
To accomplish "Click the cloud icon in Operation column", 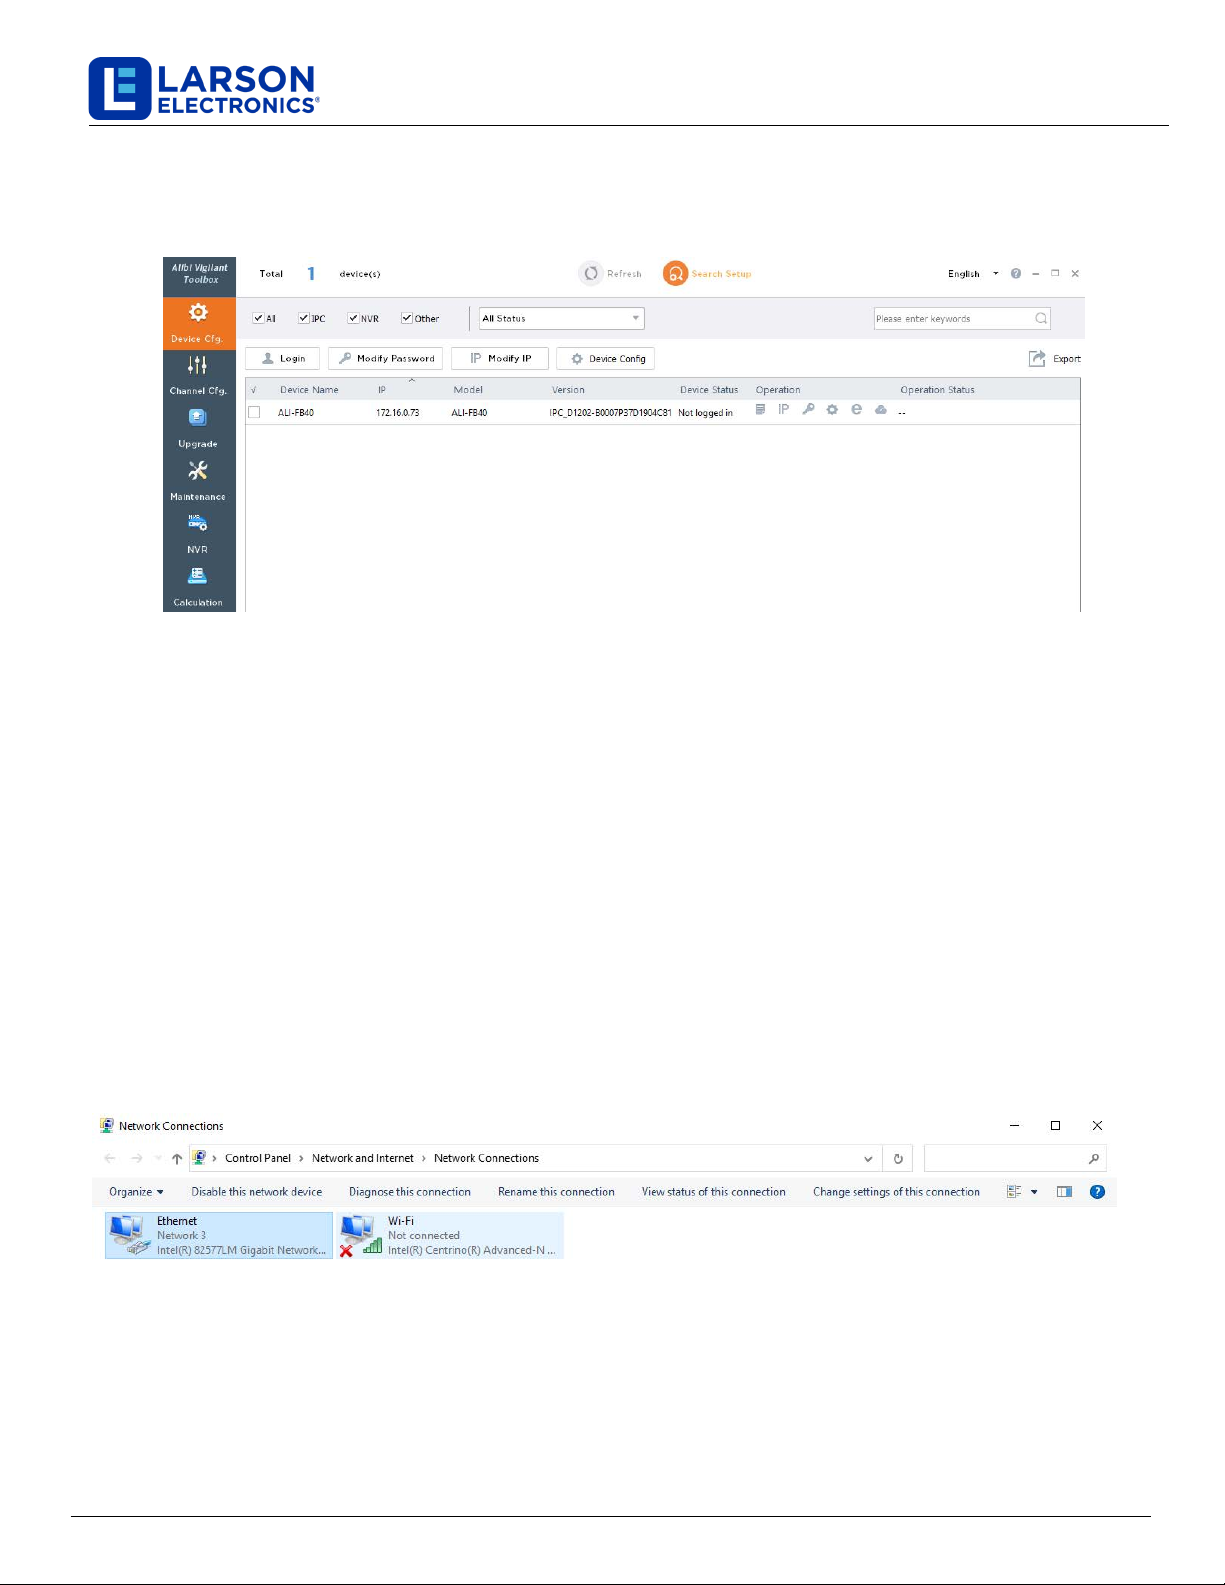I will pos(880,410).
